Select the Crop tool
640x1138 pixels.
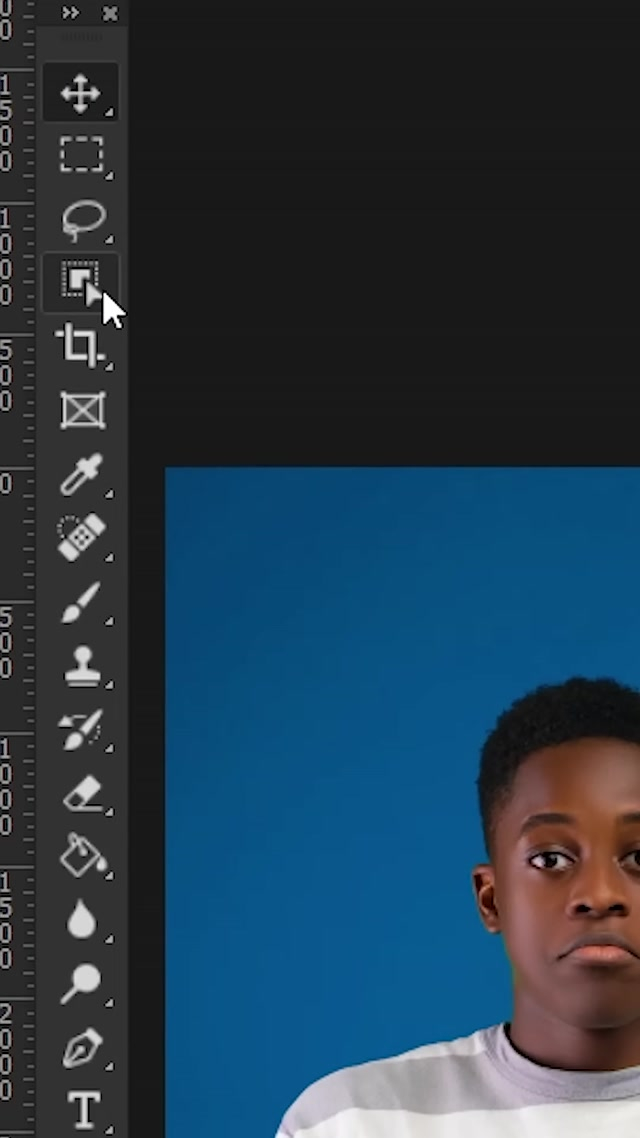[x=81, y=346]
